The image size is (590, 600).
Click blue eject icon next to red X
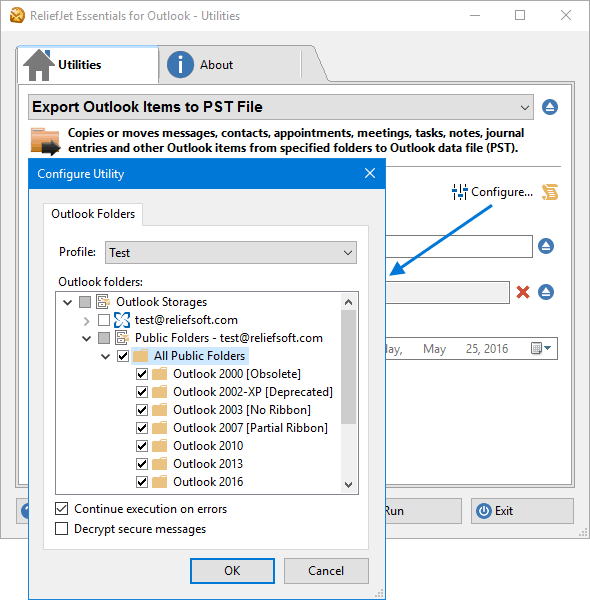click(x=546, y=292)
